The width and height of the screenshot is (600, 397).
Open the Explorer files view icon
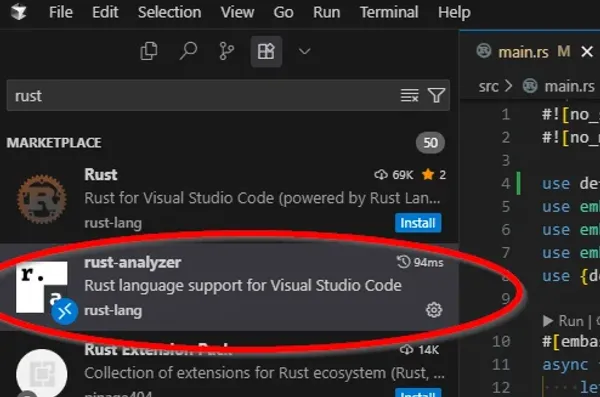[x=148, y=51]
